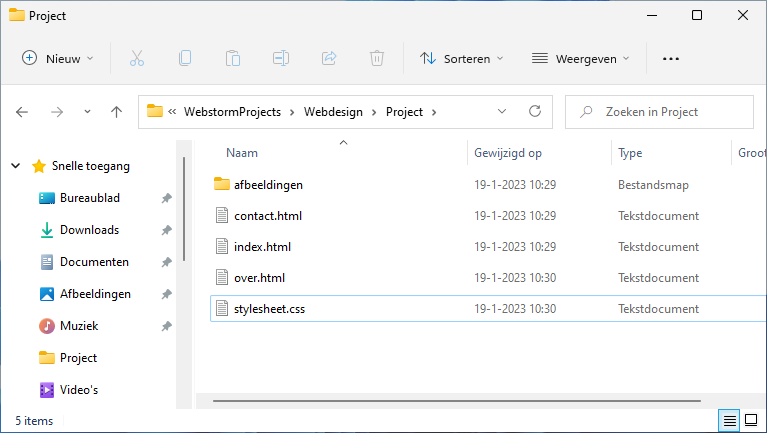Go forward with the right arrow
Image resolution: width=767 pixels, height=433 pixels.
point(57,112)
